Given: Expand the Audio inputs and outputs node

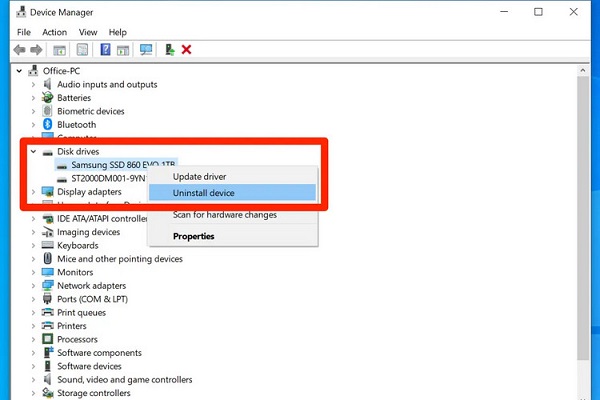Looking at the screenshot, I should pos(33,85).
